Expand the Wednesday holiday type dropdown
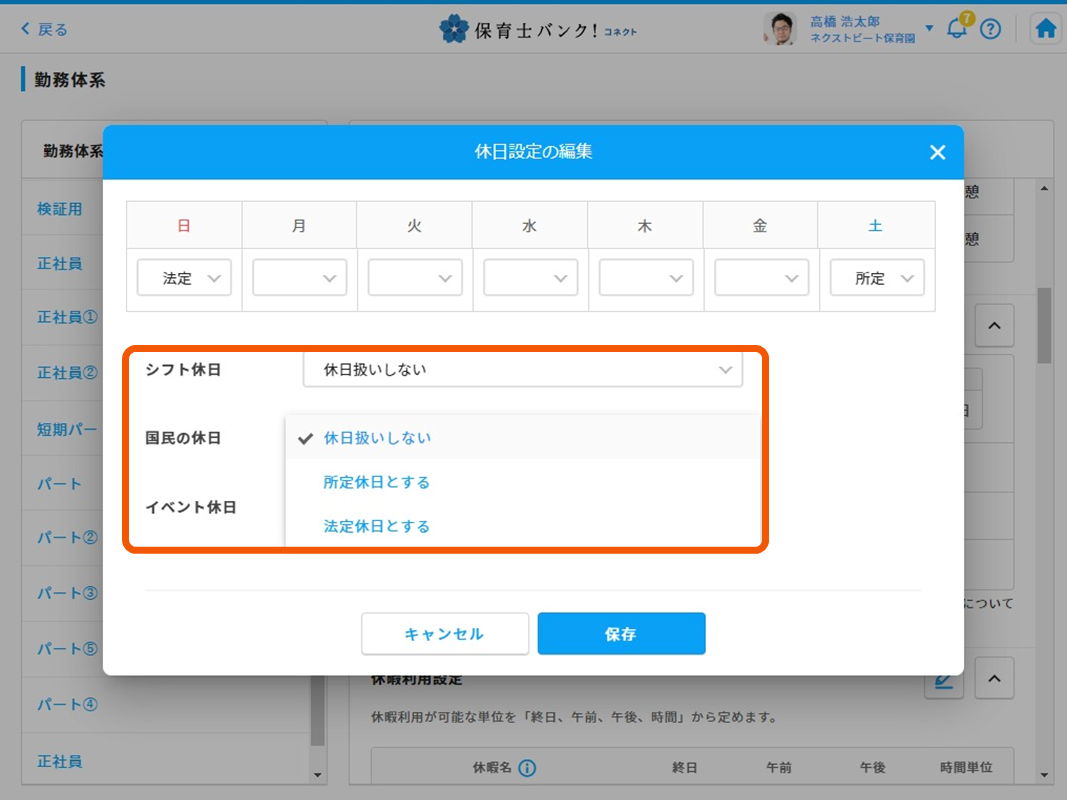Viewport: 1067px width, 800px height. [530, 278]
